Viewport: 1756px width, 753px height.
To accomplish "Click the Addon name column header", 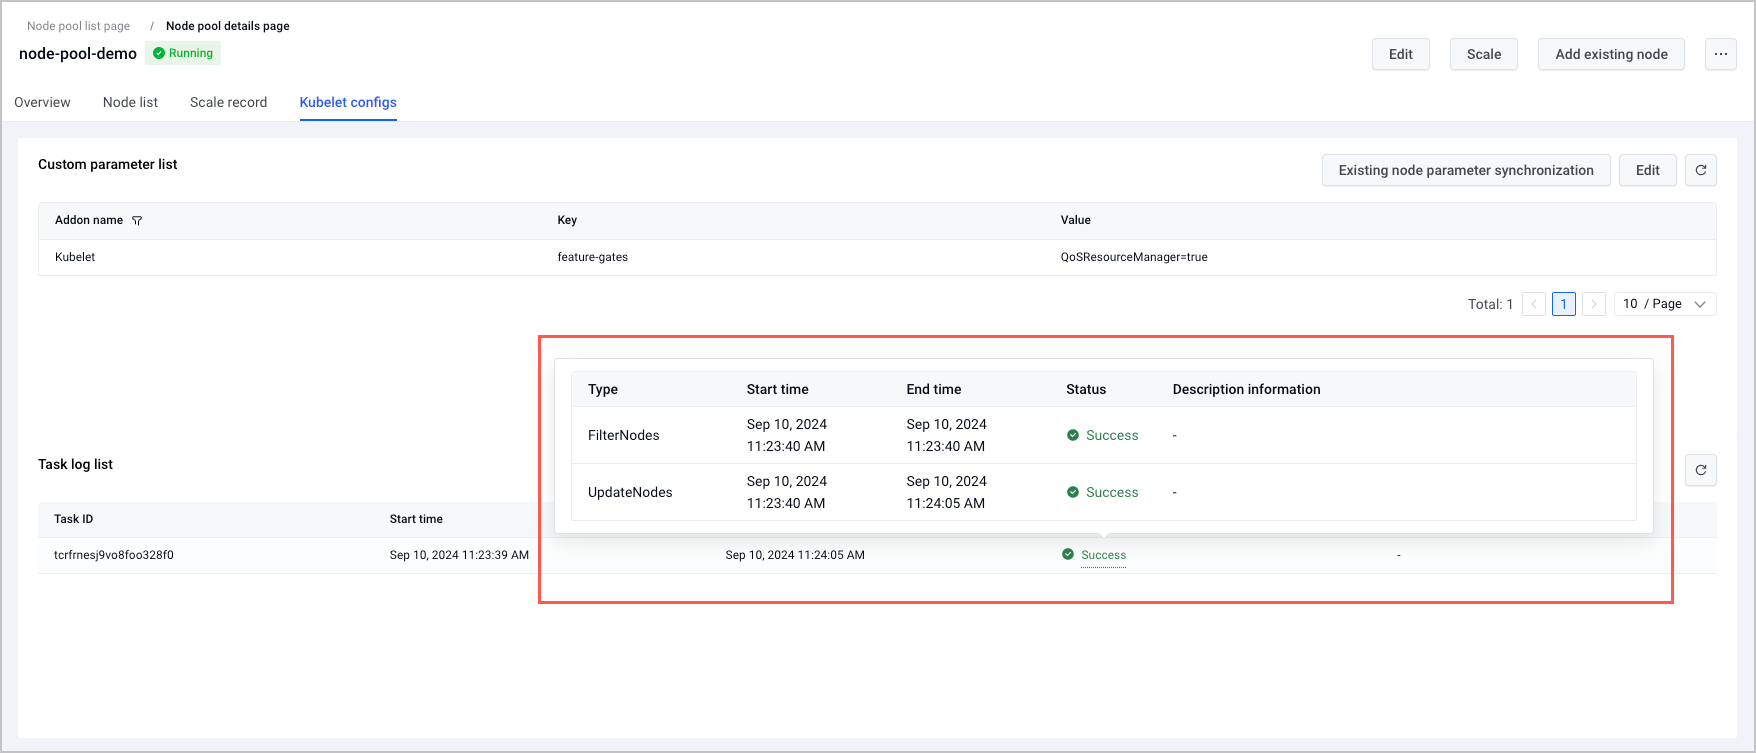I will point(89,220).
